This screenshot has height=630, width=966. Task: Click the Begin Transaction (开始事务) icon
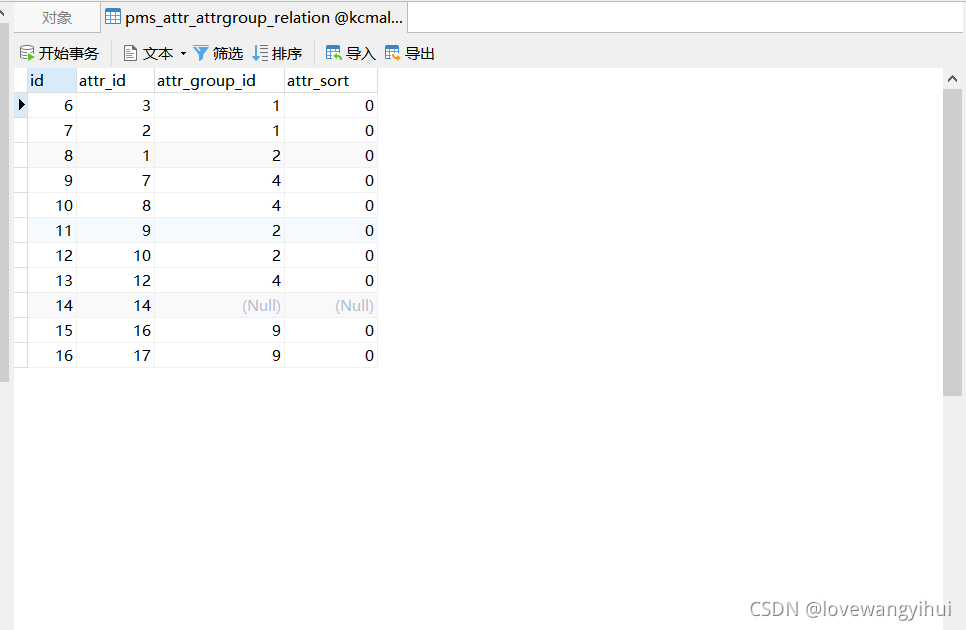26,53
